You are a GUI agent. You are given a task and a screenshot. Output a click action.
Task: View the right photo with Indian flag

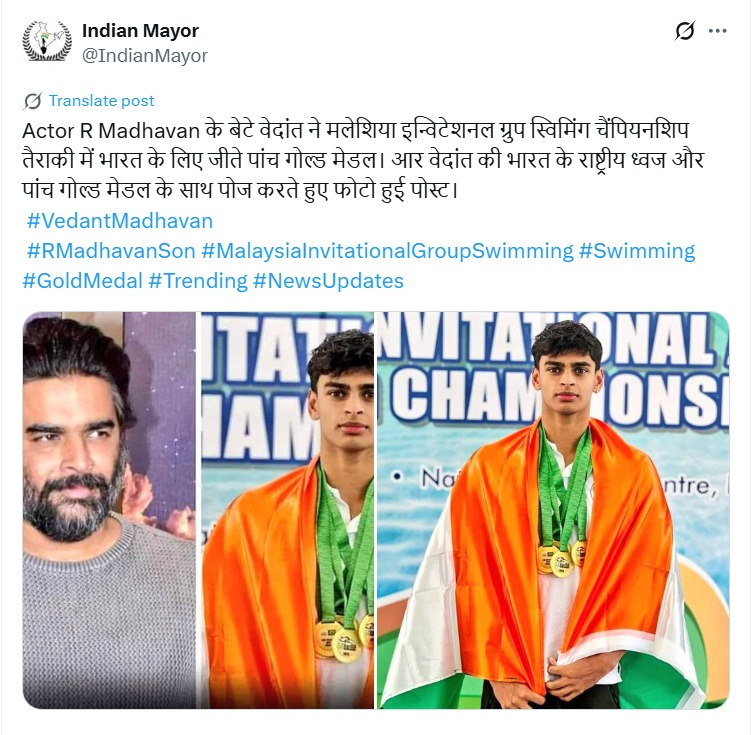(553, 510)
